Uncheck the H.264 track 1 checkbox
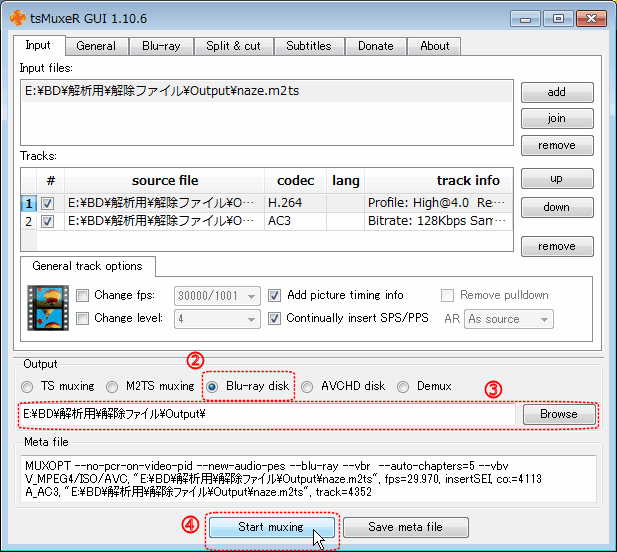 pyautogui.click(x=47, y=203)
